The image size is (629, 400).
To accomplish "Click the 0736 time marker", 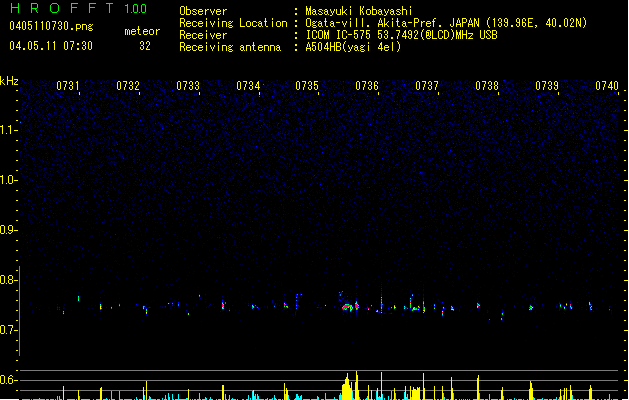I will click(x=367, y=86).
